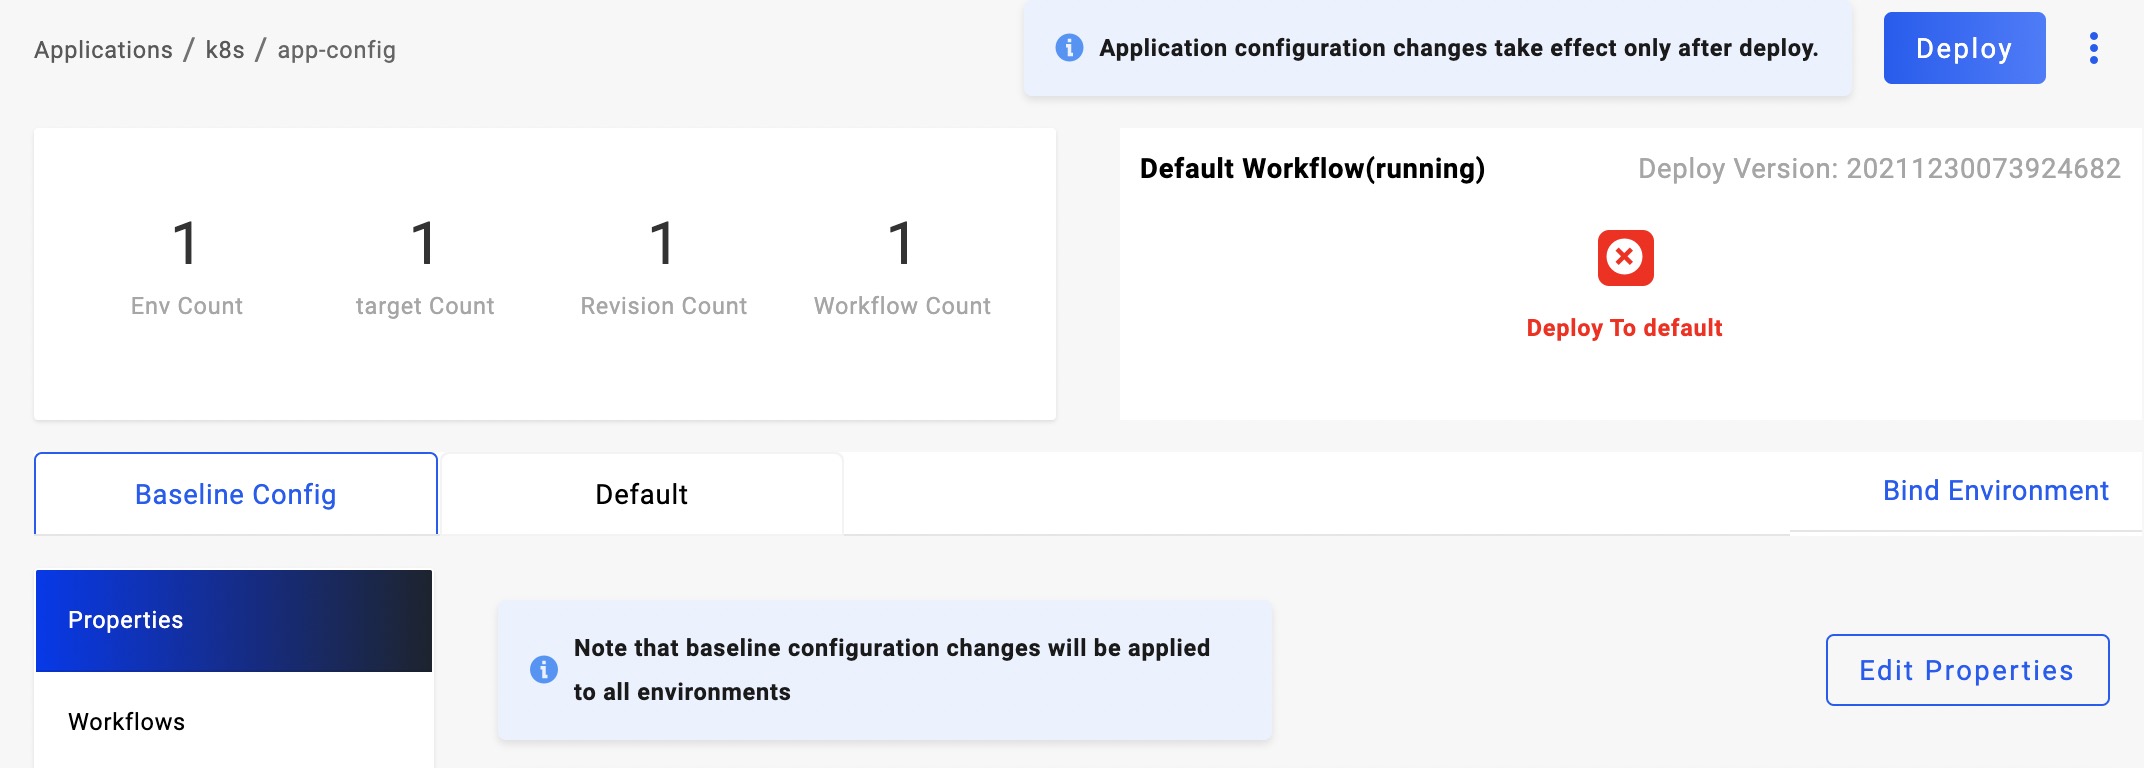The height and width of the screenshot is (768, 2144).
Task: Click the info icon in deploy notice
Action: [1069, 48]
